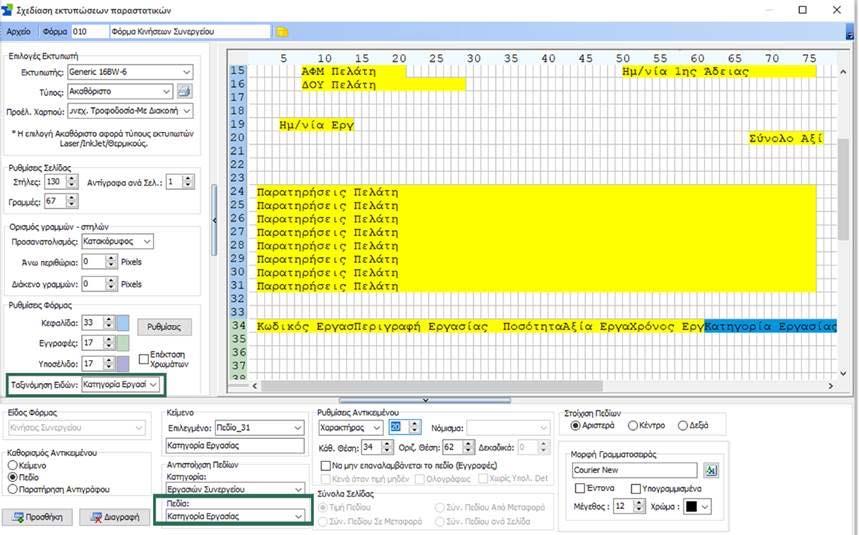
Task: Select the Παρατήρηση Αντιγράφου radio button
Action: tap(13, 490)
